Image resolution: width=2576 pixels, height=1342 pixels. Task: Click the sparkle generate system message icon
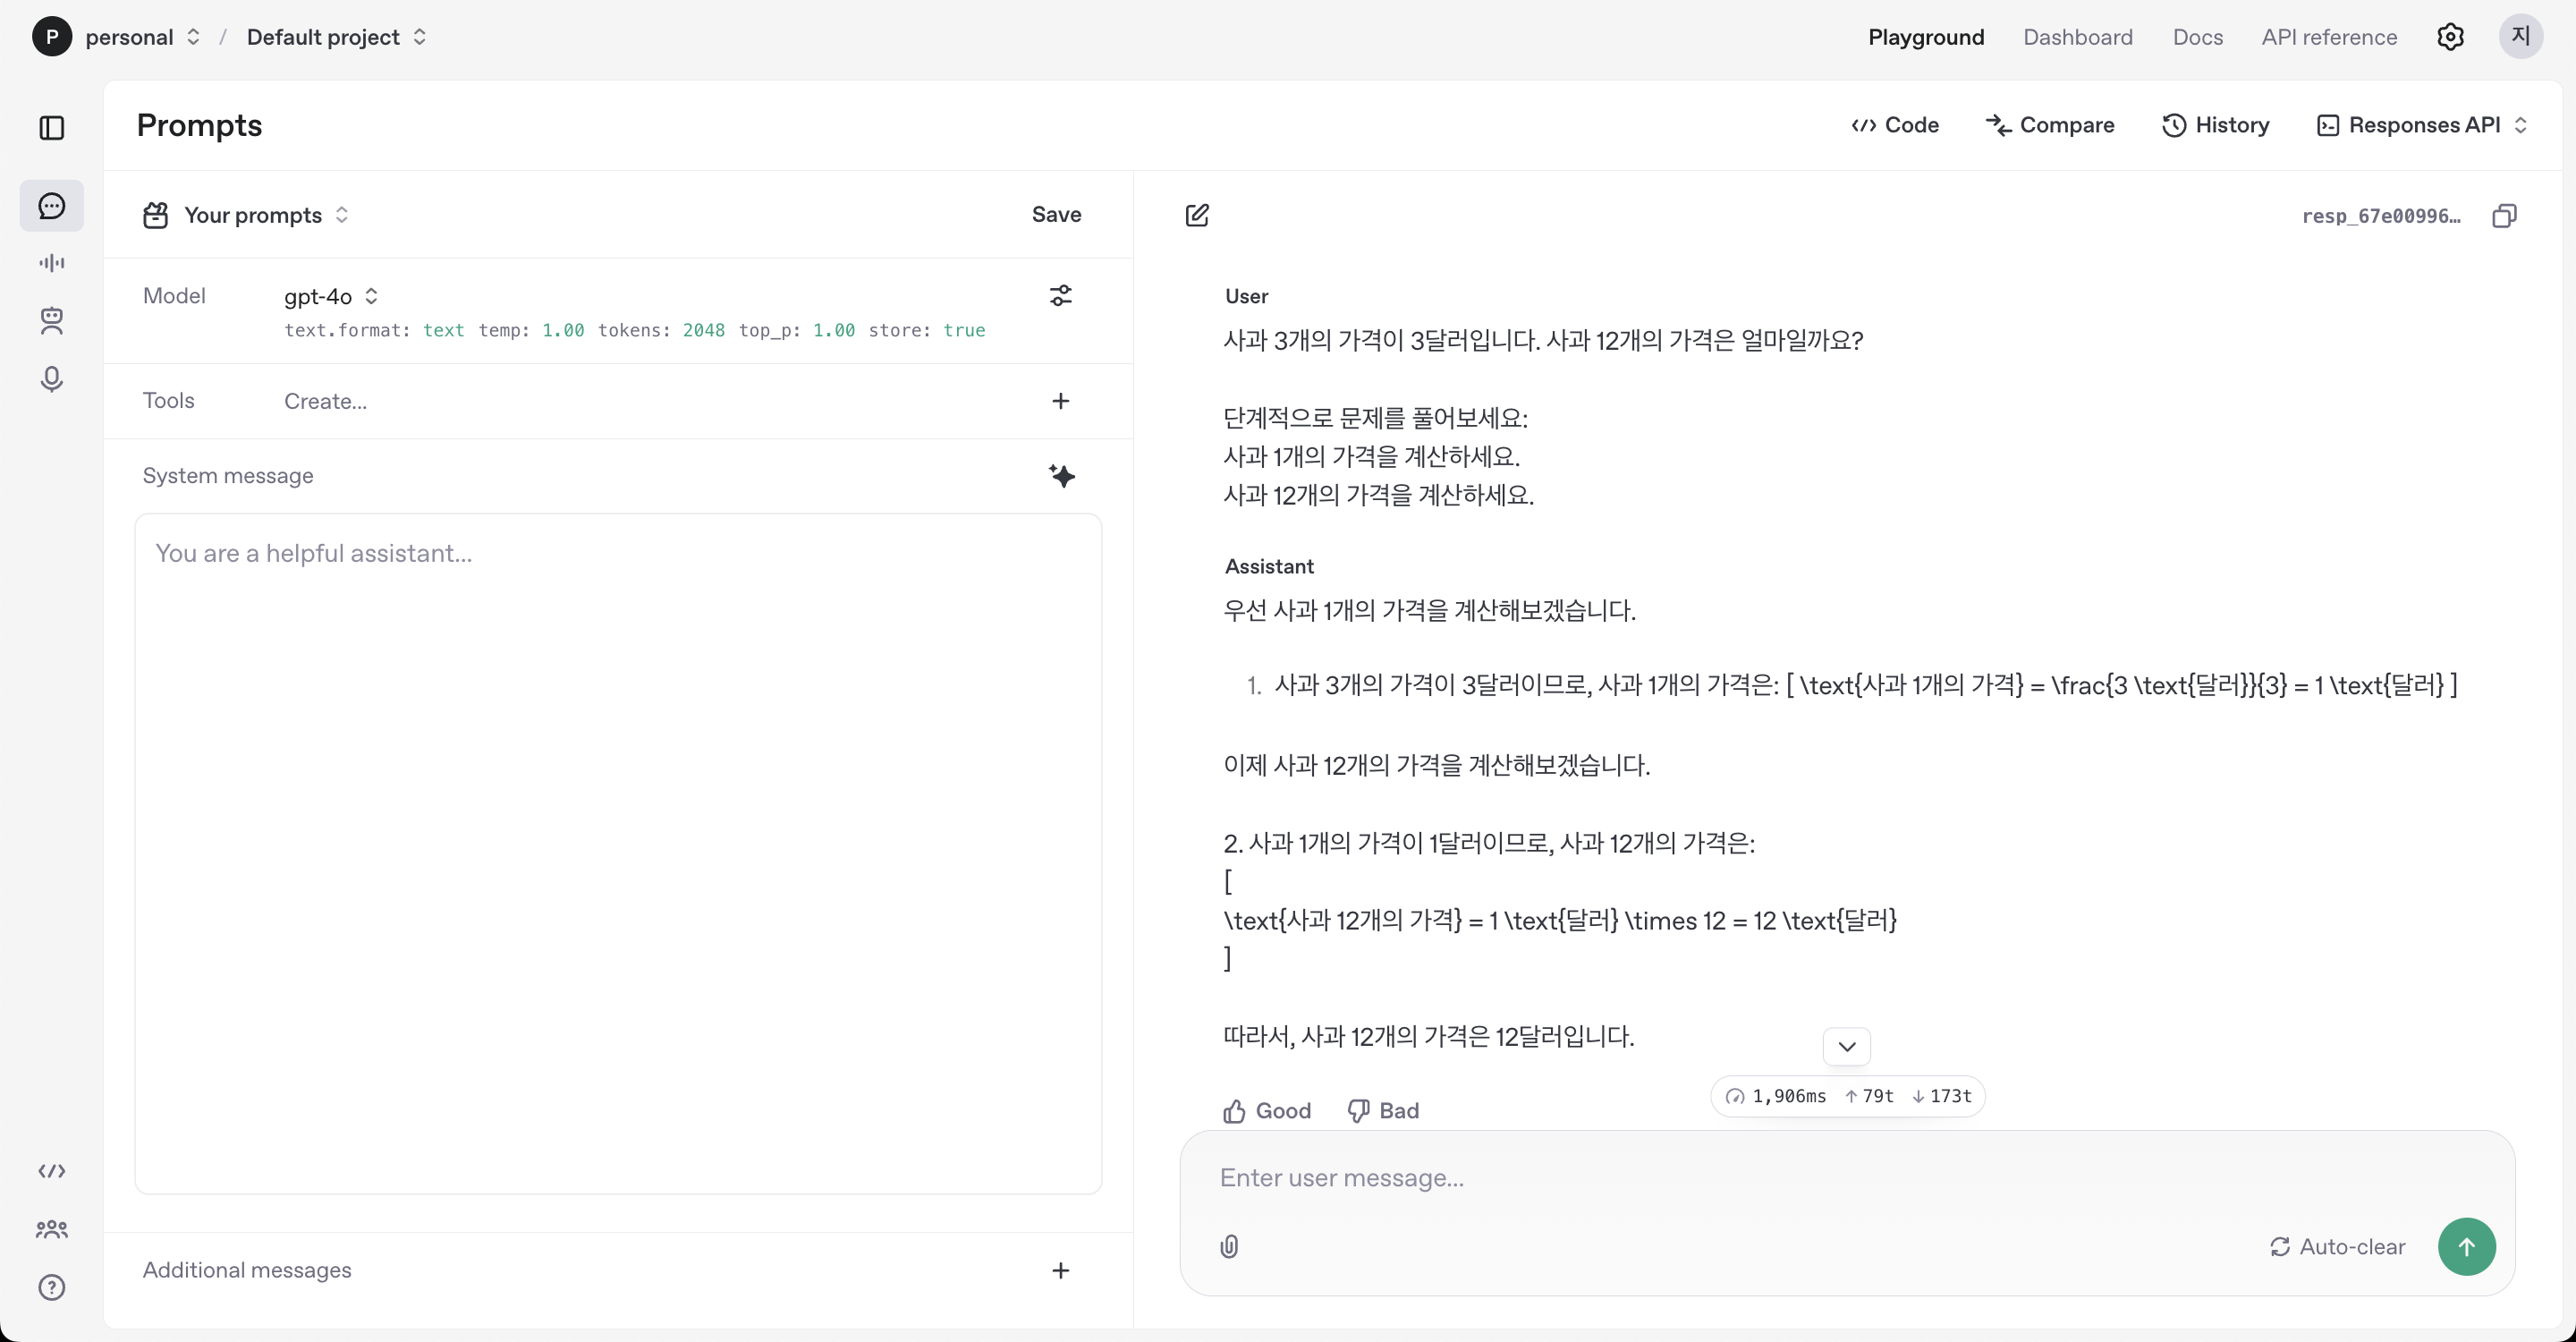tap(1061, 476)
